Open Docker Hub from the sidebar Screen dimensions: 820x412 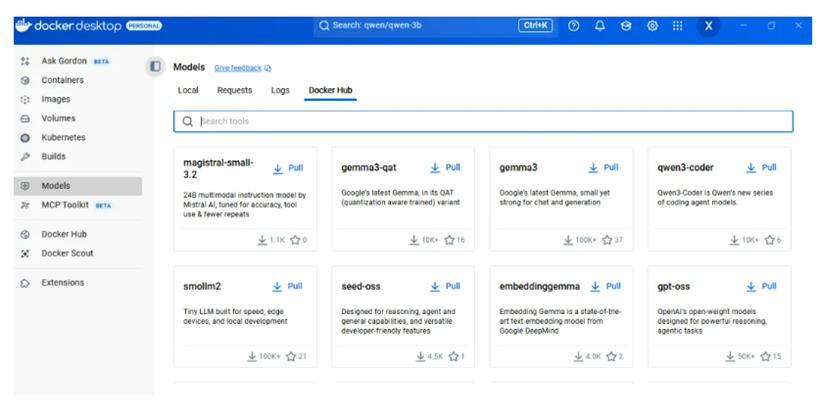[x=64, y=234]
